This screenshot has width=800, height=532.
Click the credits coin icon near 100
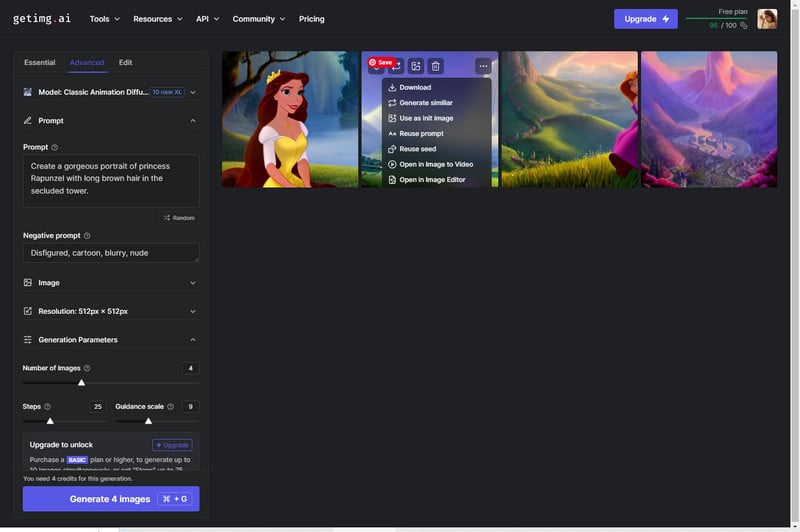[x=743, y=26]
